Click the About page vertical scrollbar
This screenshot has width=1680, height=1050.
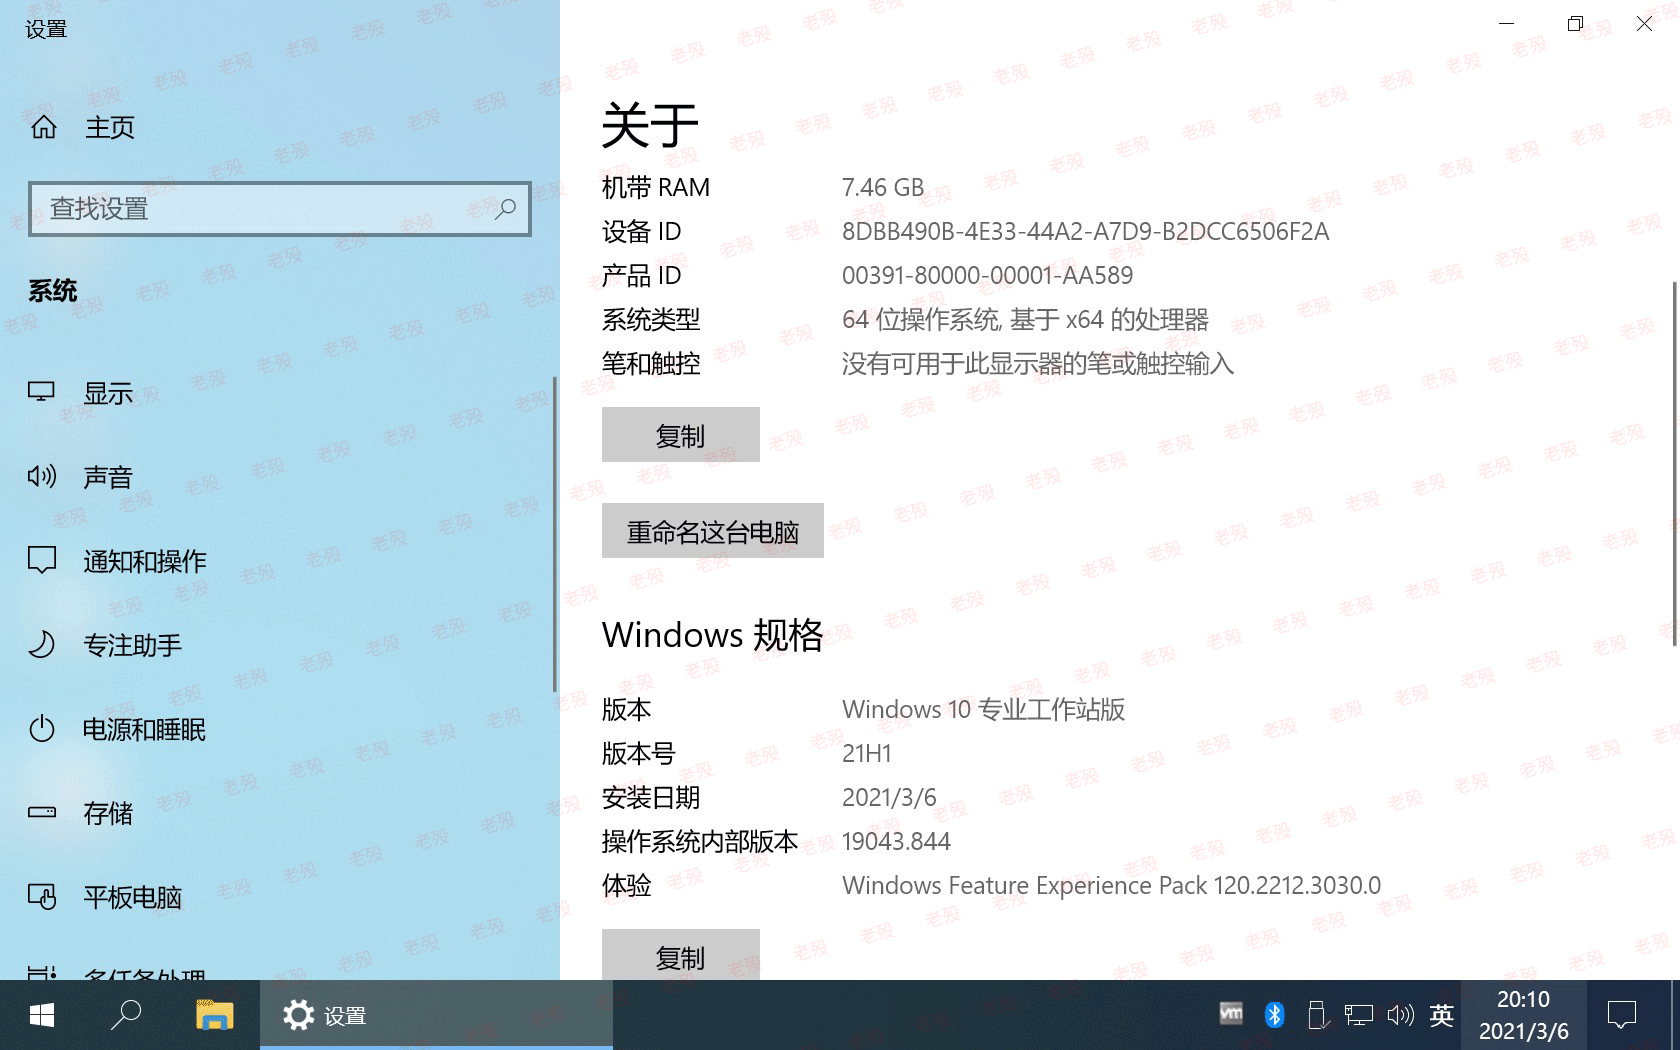point(1676,462)
